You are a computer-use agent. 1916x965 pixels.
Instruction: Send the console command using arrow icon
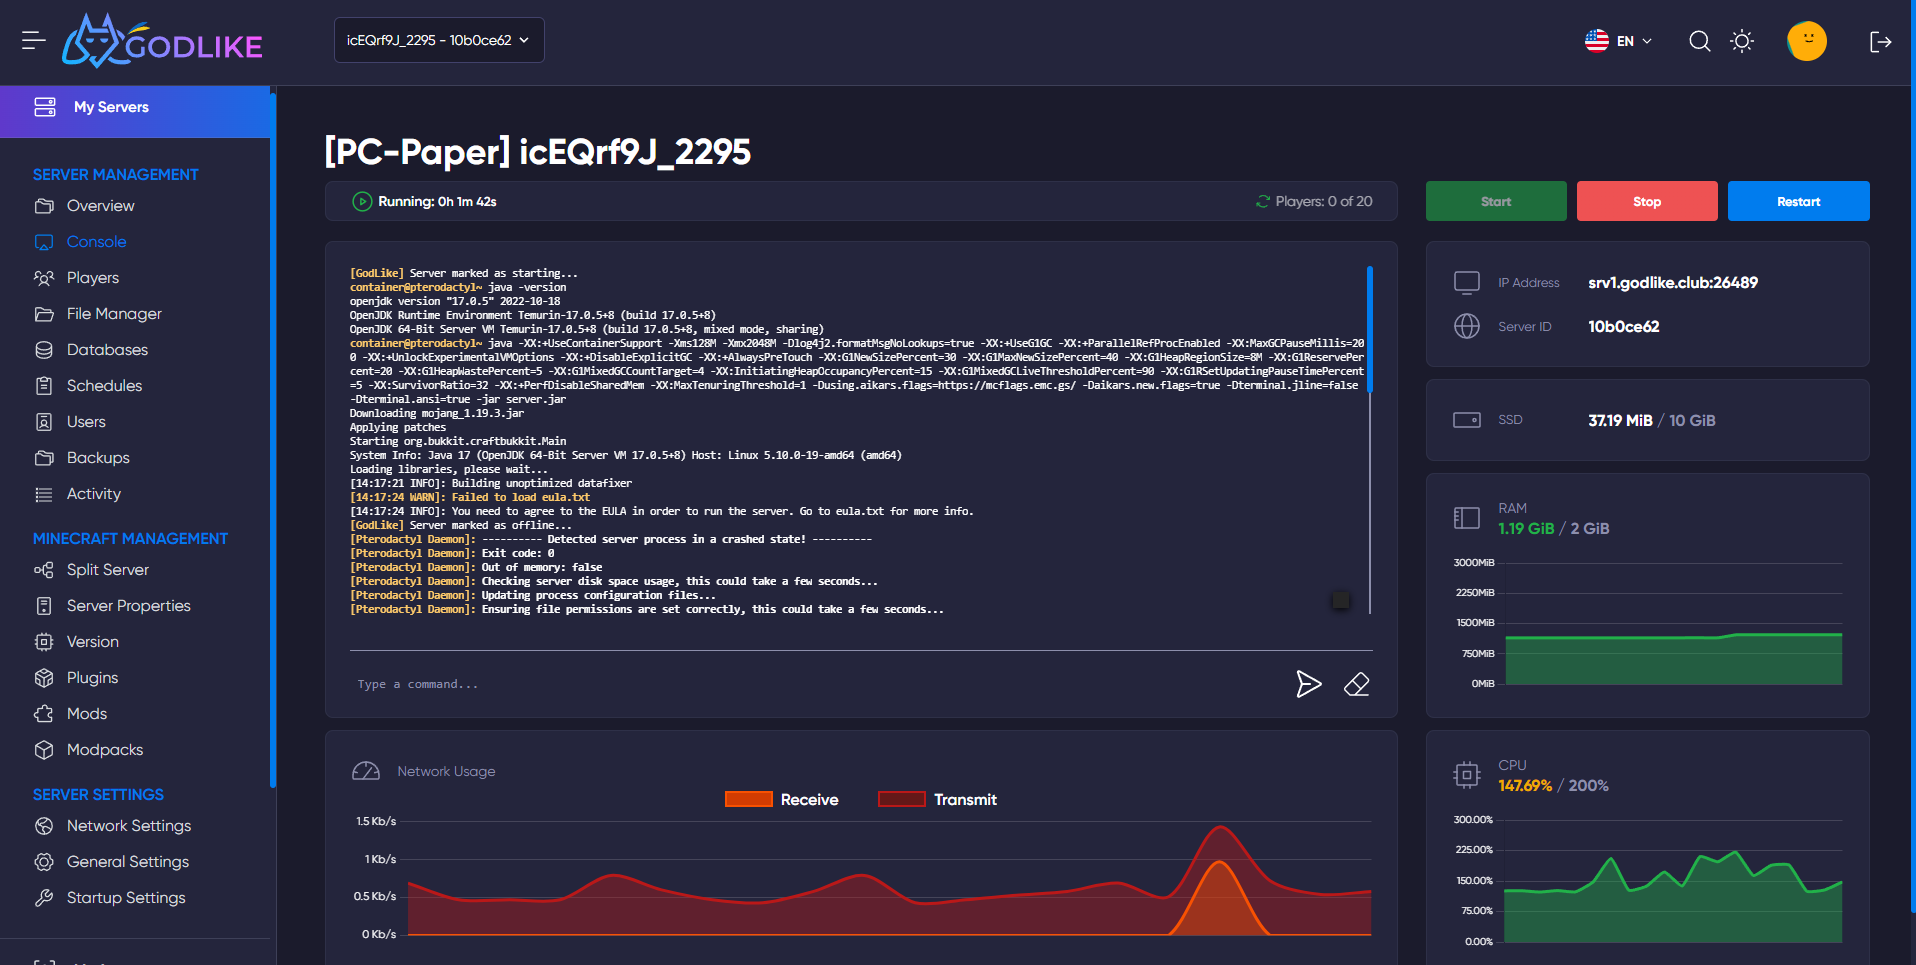point(1308,684)
